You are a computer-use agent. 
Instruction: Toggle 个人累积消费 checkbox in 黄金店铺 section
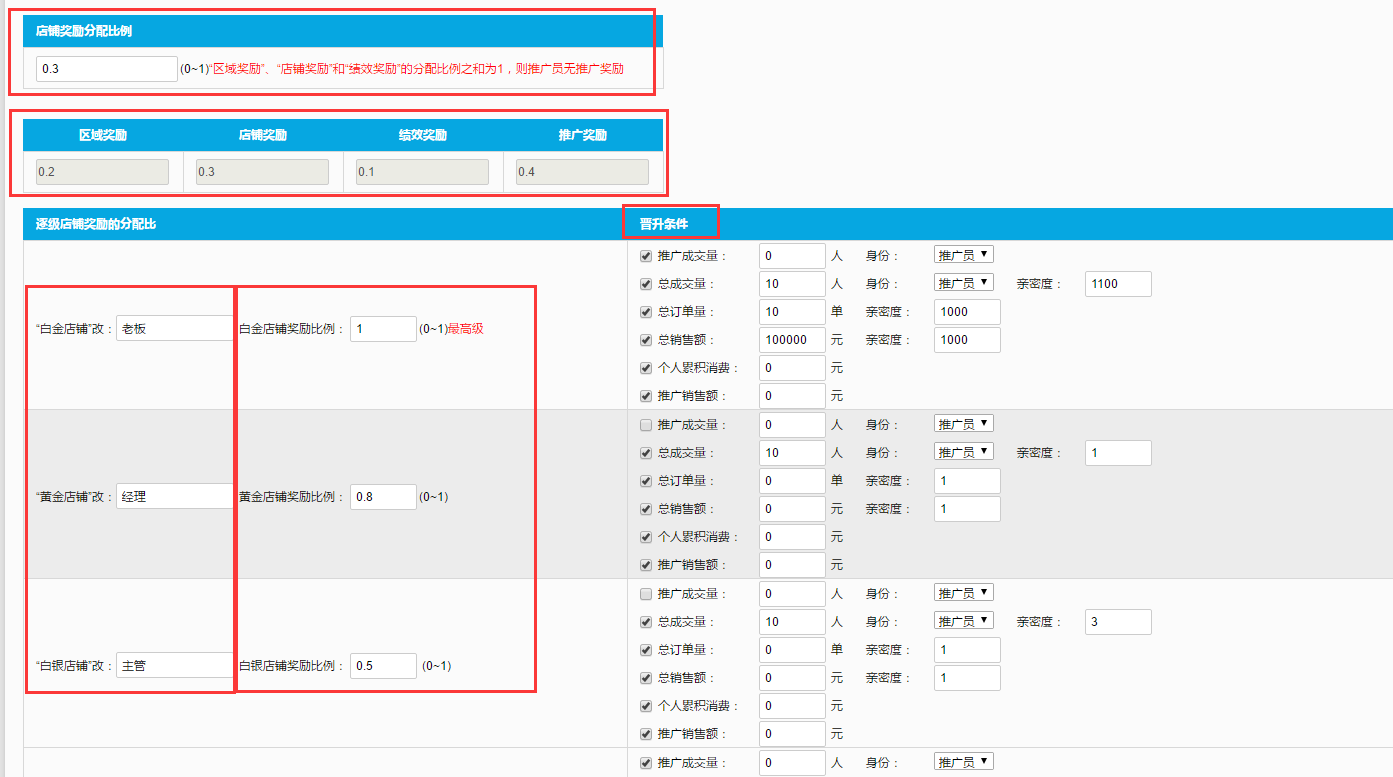(x=646, y=537)
